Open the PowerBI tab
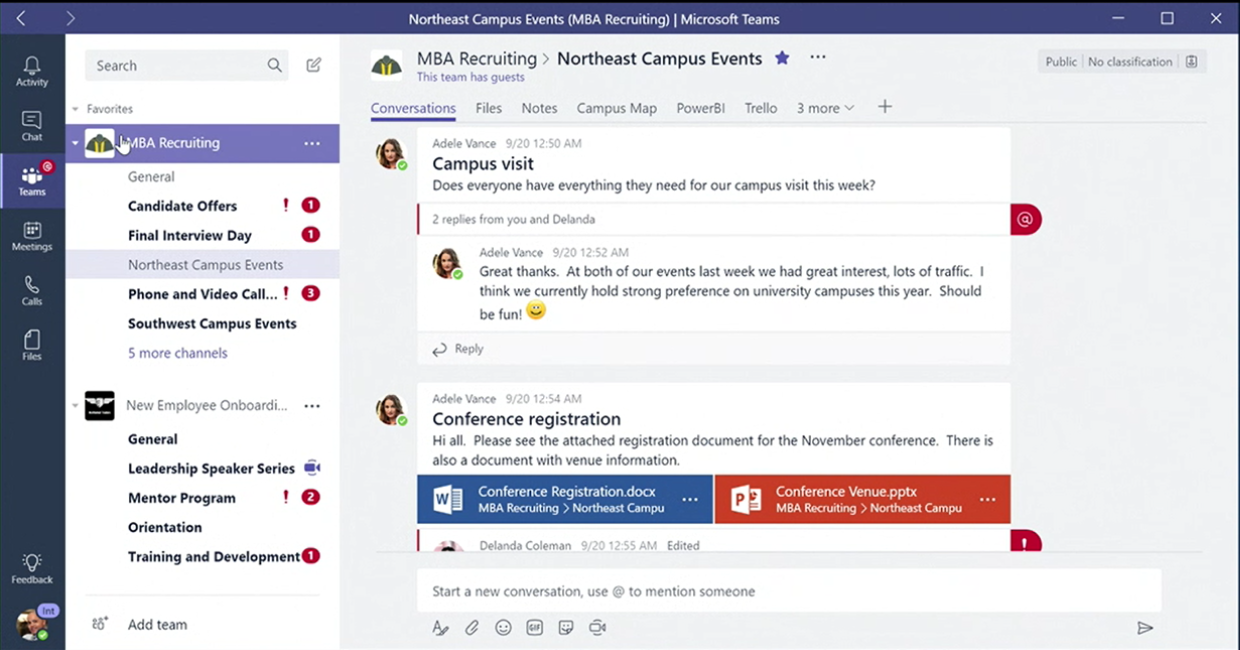 pyautogui.click(x=700, y=108)
